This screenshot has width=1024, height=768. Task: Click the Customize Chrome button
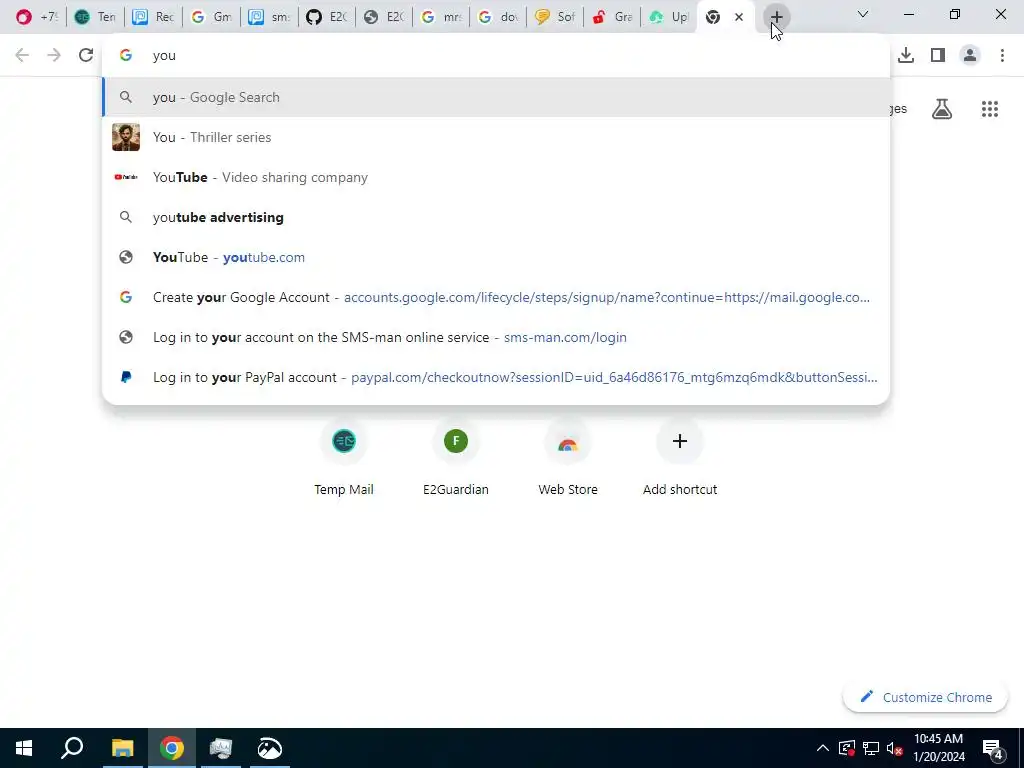(925, 697)
